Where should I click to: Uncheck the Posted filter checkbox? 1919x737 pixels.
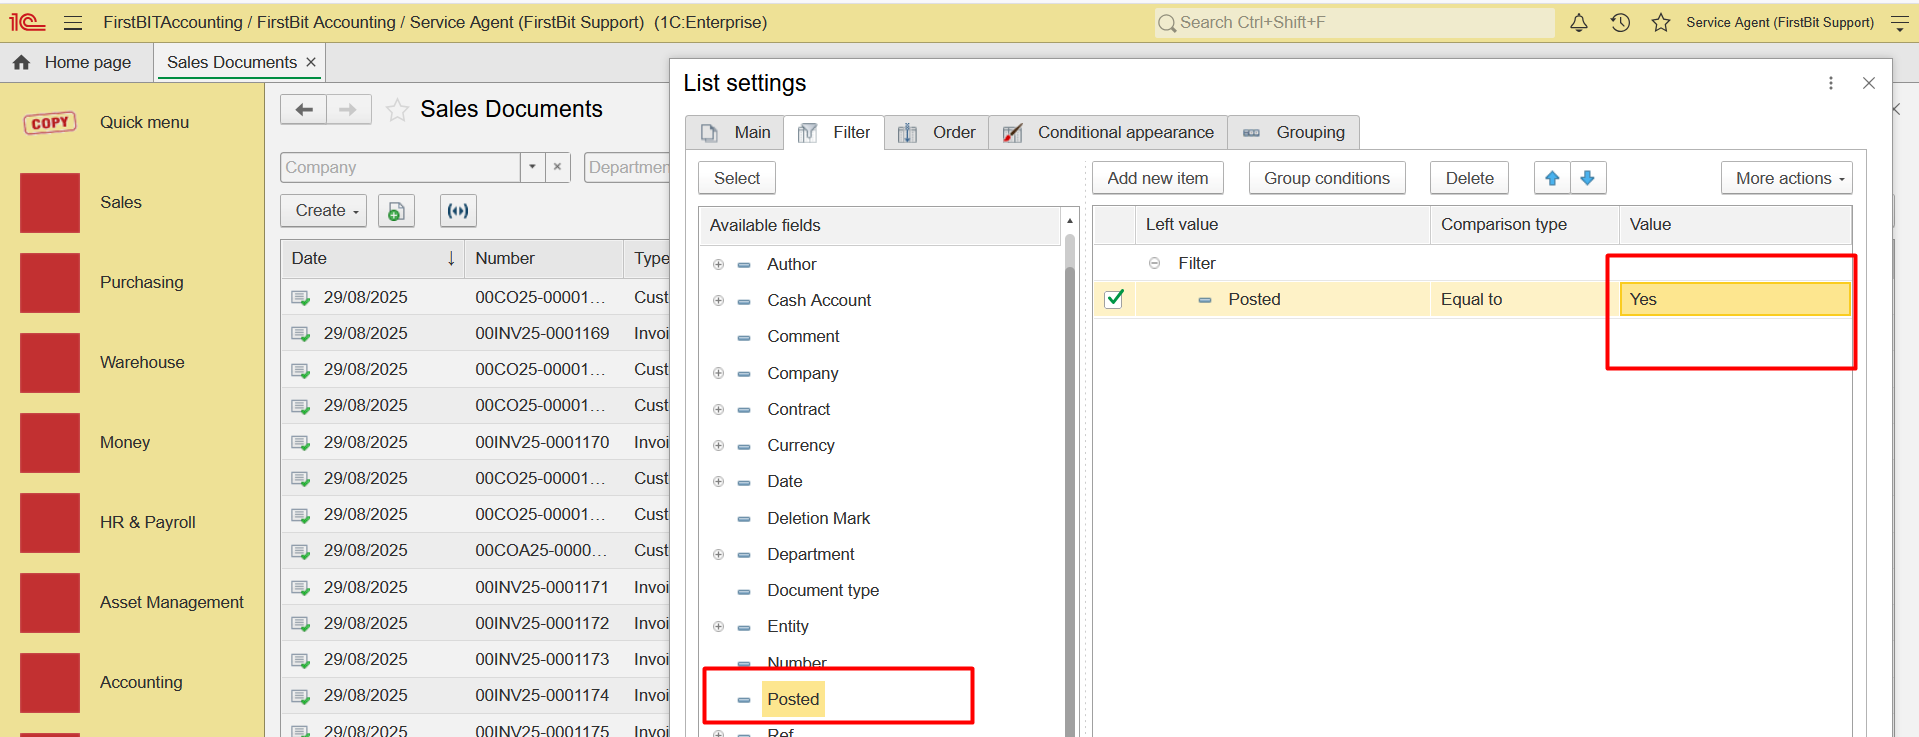(1114, 299)
